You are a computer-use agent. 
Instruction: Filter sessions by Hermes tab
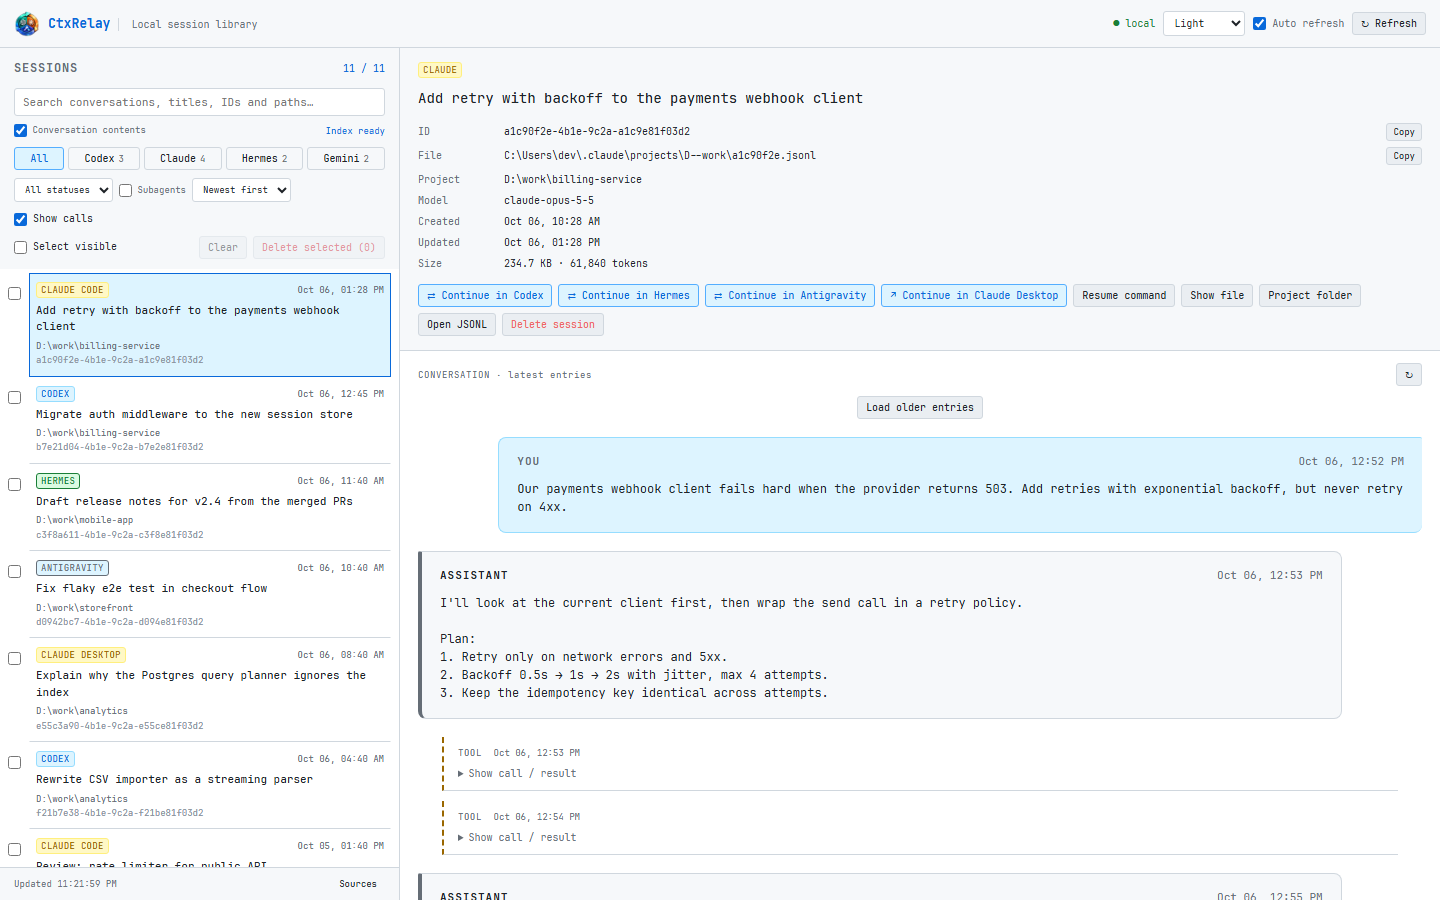point(264,158)
